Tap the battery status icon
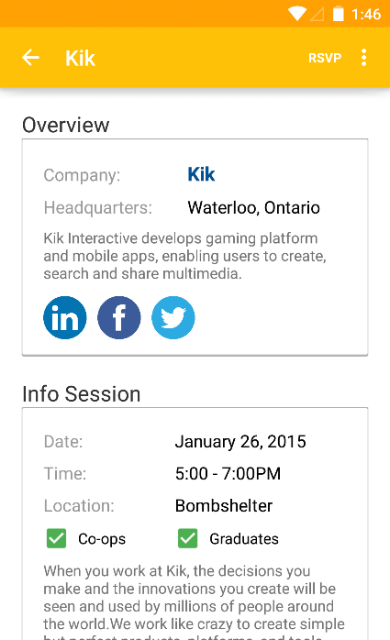The image size is (390, 640). 338,14
